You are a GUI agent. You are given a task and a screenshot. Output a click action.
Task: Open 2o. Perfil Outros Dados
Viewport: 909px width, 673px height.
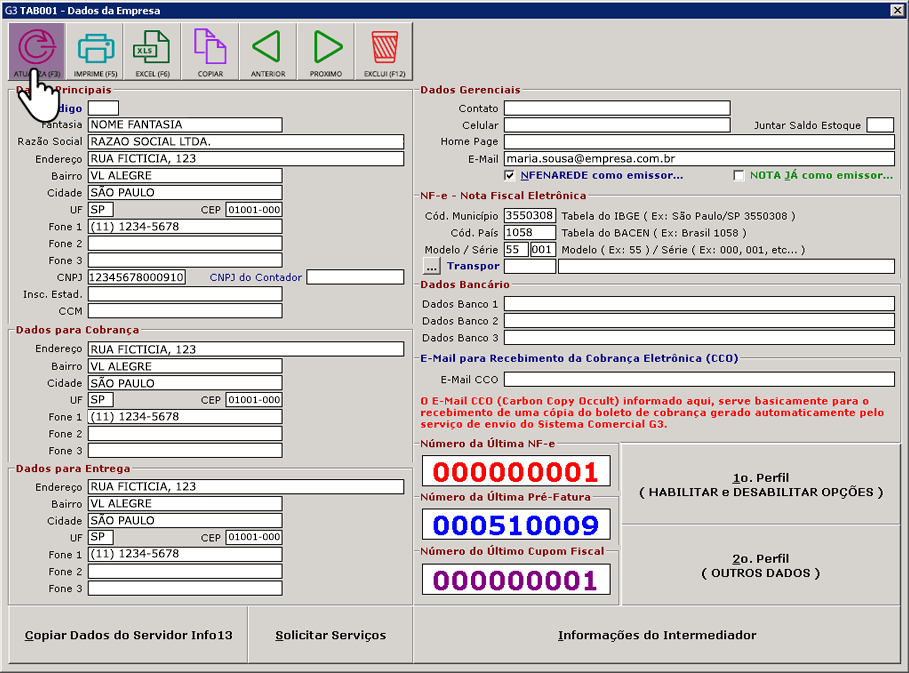click(762, 565)
